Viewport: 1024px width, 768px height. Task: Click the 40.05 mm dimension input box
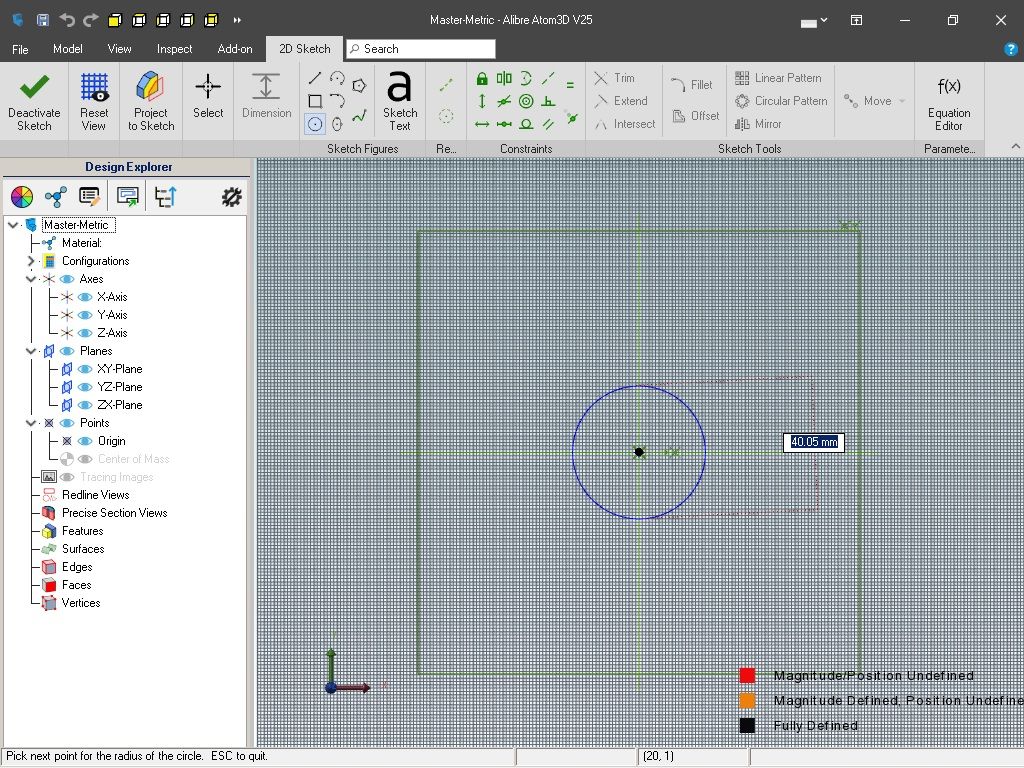coord(814,442)
